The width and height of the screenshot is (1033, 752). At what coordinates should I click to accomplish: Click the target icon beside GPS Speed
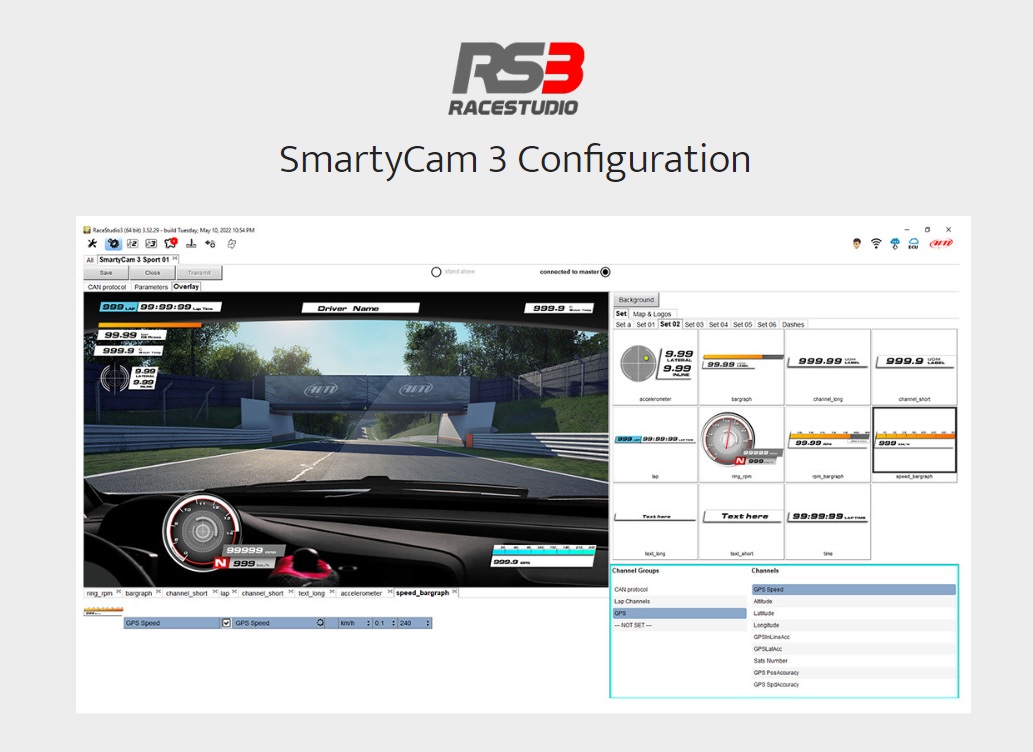[320, 623]
